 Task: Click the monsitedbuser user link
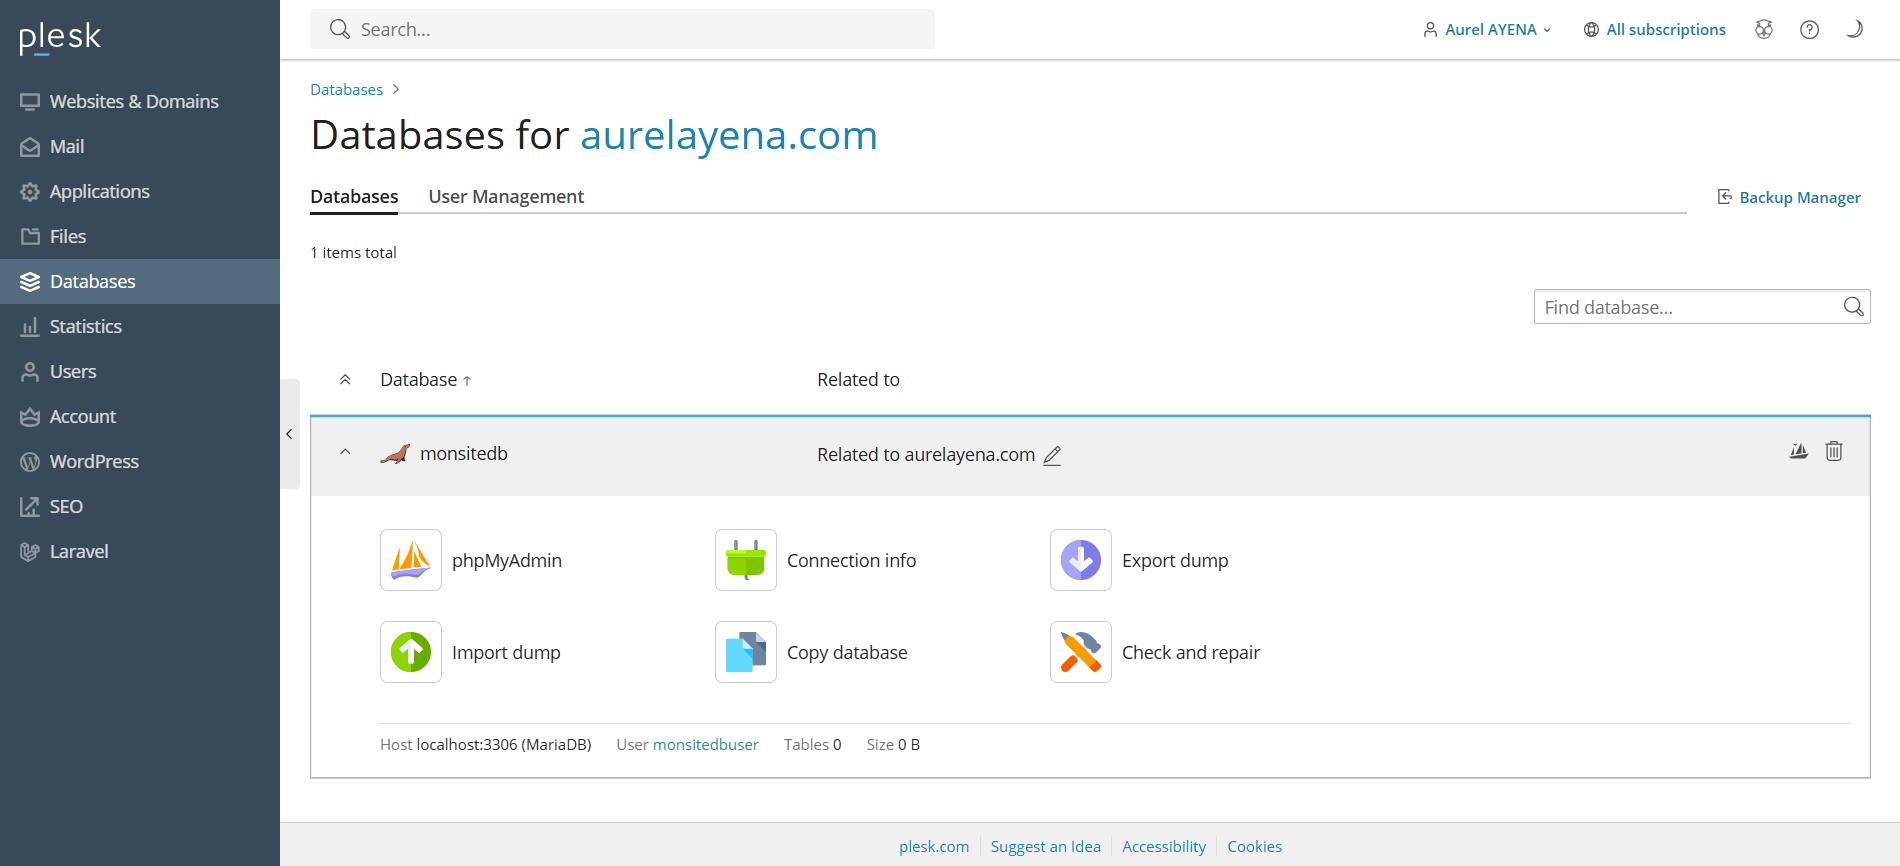point(705,745)
